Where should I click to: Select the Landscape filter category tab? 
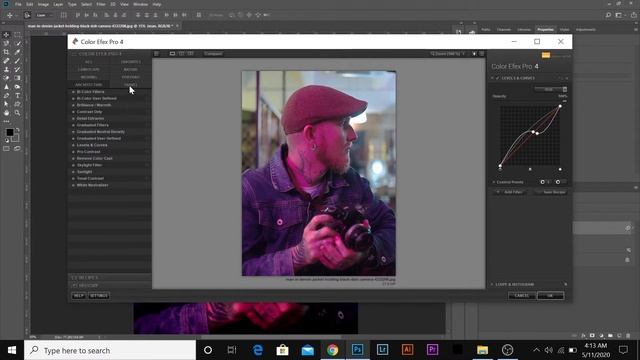89,69
